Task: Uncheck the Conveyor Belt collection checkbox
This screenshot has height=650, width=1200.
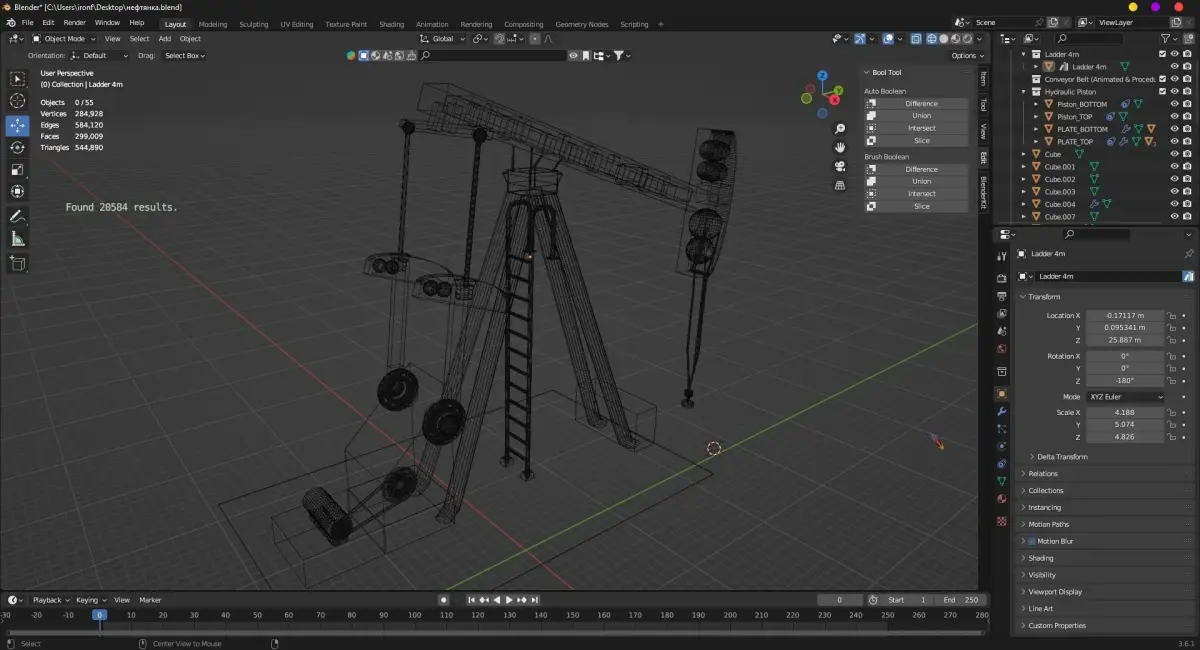Action: click(1162, 79)
